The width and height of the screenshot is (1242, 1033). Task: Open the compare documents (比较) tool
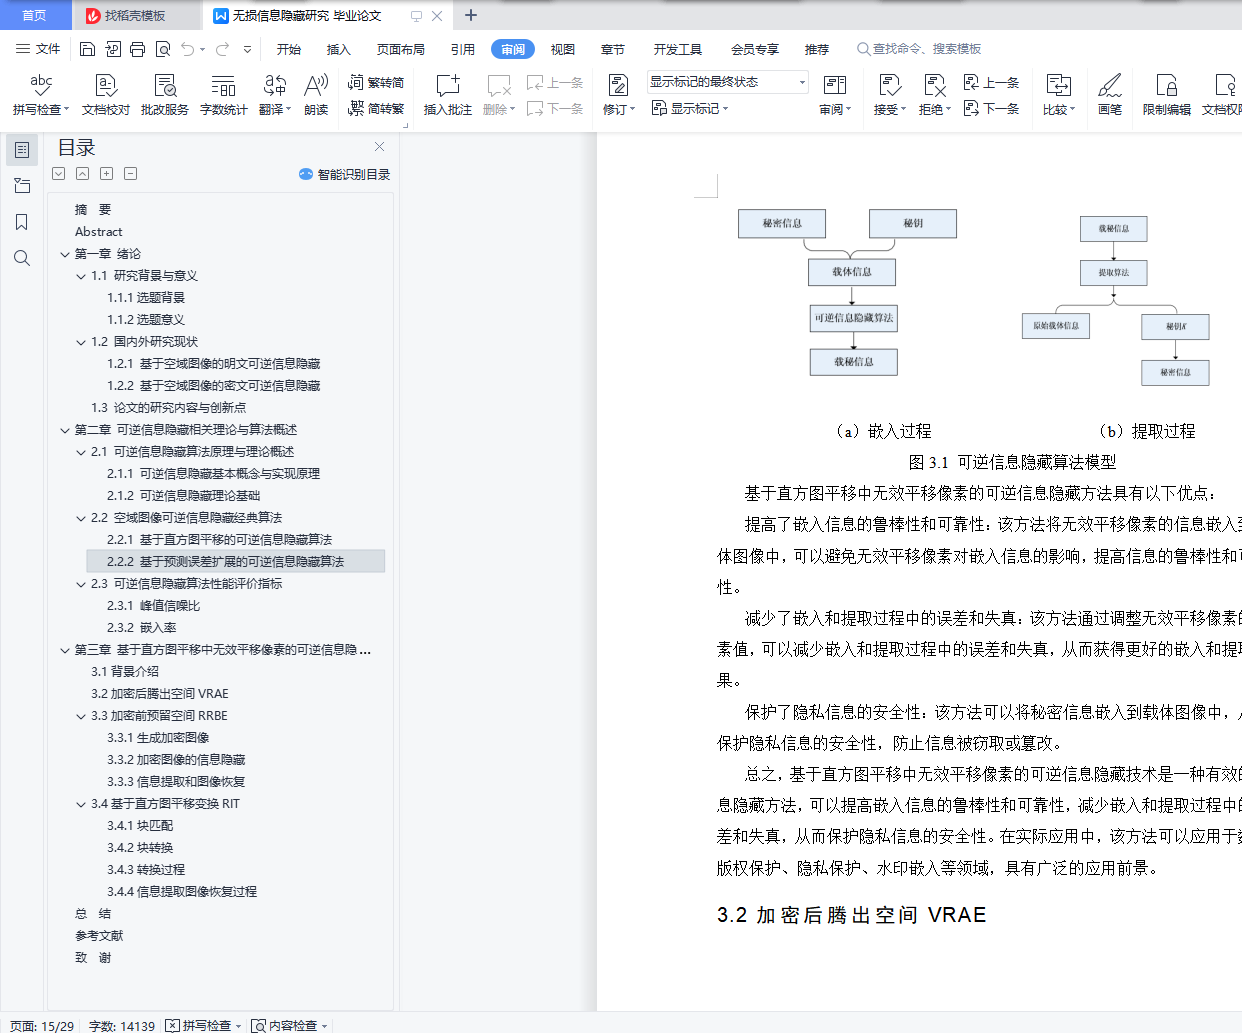pyautogui.click(x=1059, y=94)
